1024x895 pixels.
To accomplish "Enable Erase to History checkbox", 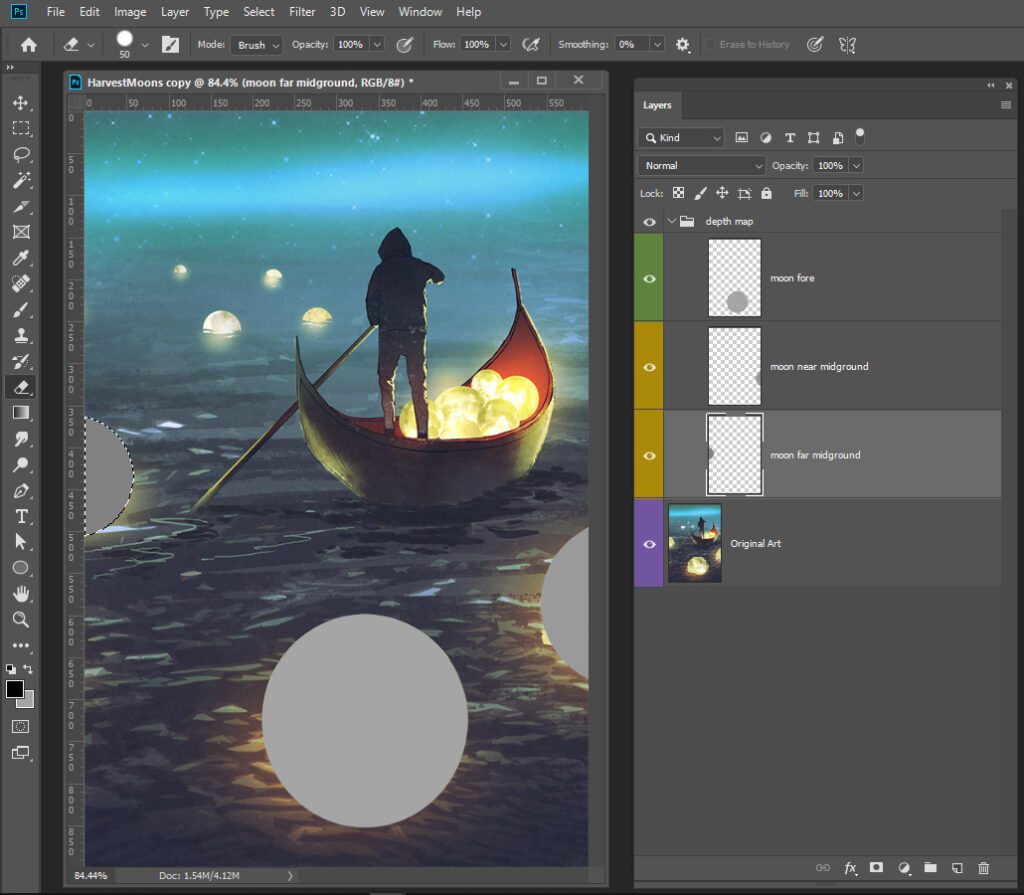I will point(710,45).
